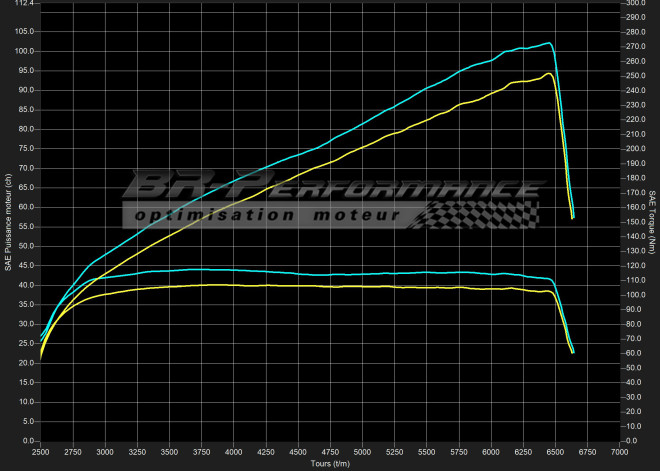The height and width of the screenshot is (471, 660).
Task: Click the 150.0 value on torque axis
Action: click(x=635, y=222)
